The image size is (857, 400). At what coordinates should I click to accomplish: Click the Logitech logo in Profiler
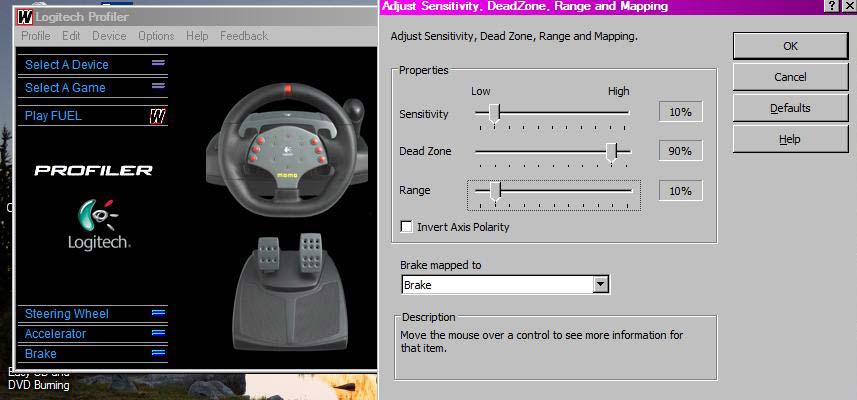click(x=99, y=225)
